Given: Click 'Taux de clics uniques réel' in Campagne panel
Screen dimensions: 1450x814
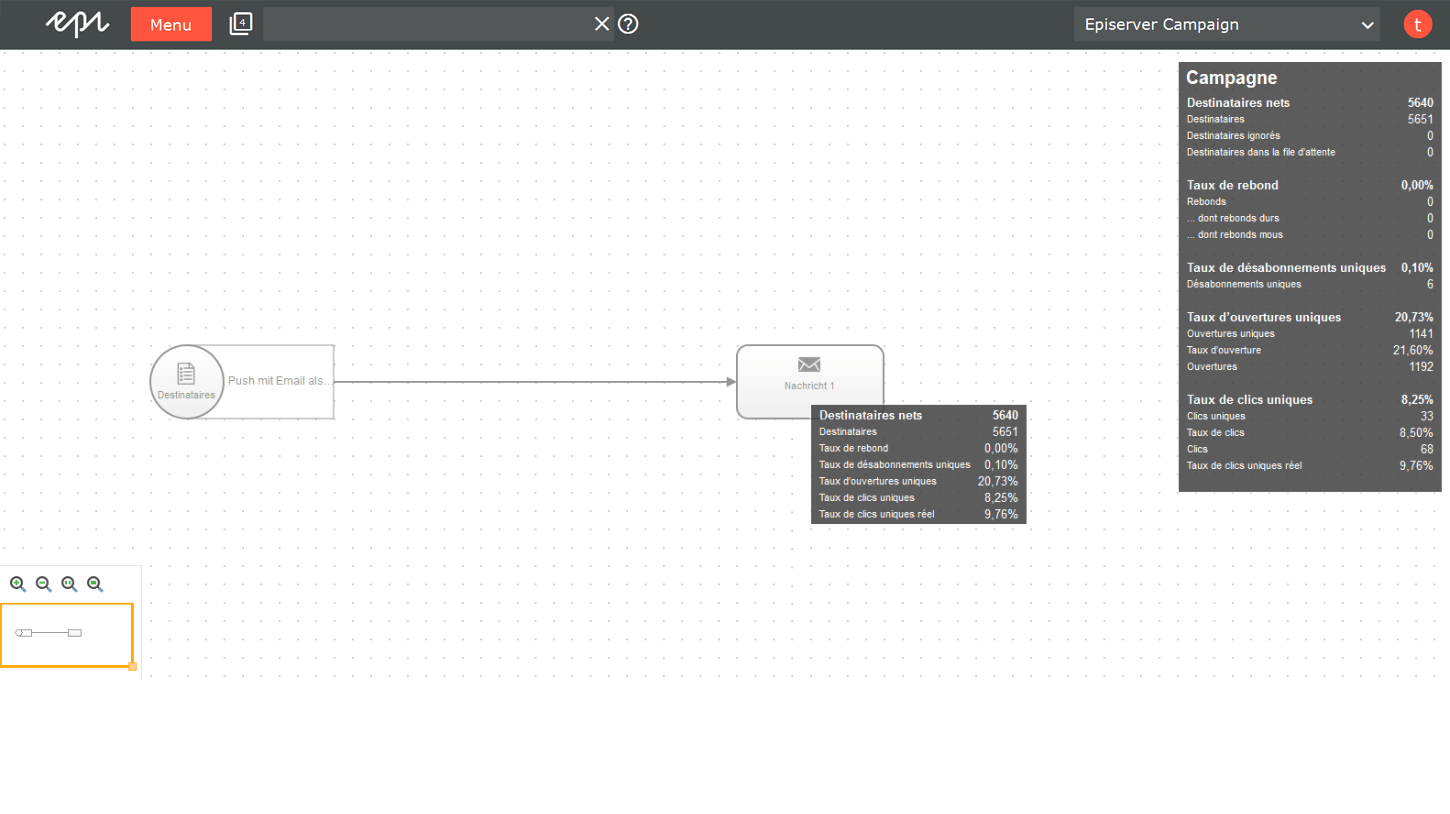Looking at the screenshot, I should [1244, 466].
